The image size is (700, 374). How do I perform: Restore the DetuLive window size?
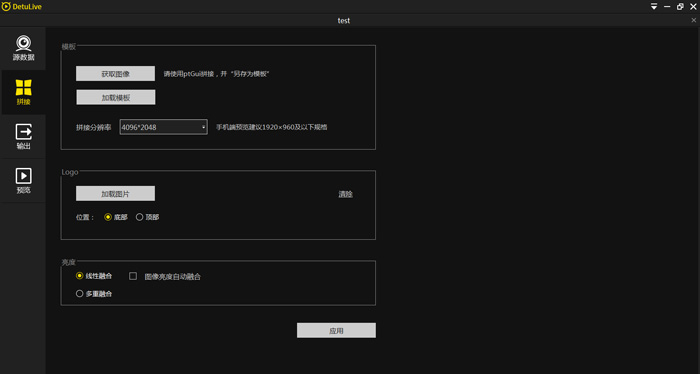[680, 7]
